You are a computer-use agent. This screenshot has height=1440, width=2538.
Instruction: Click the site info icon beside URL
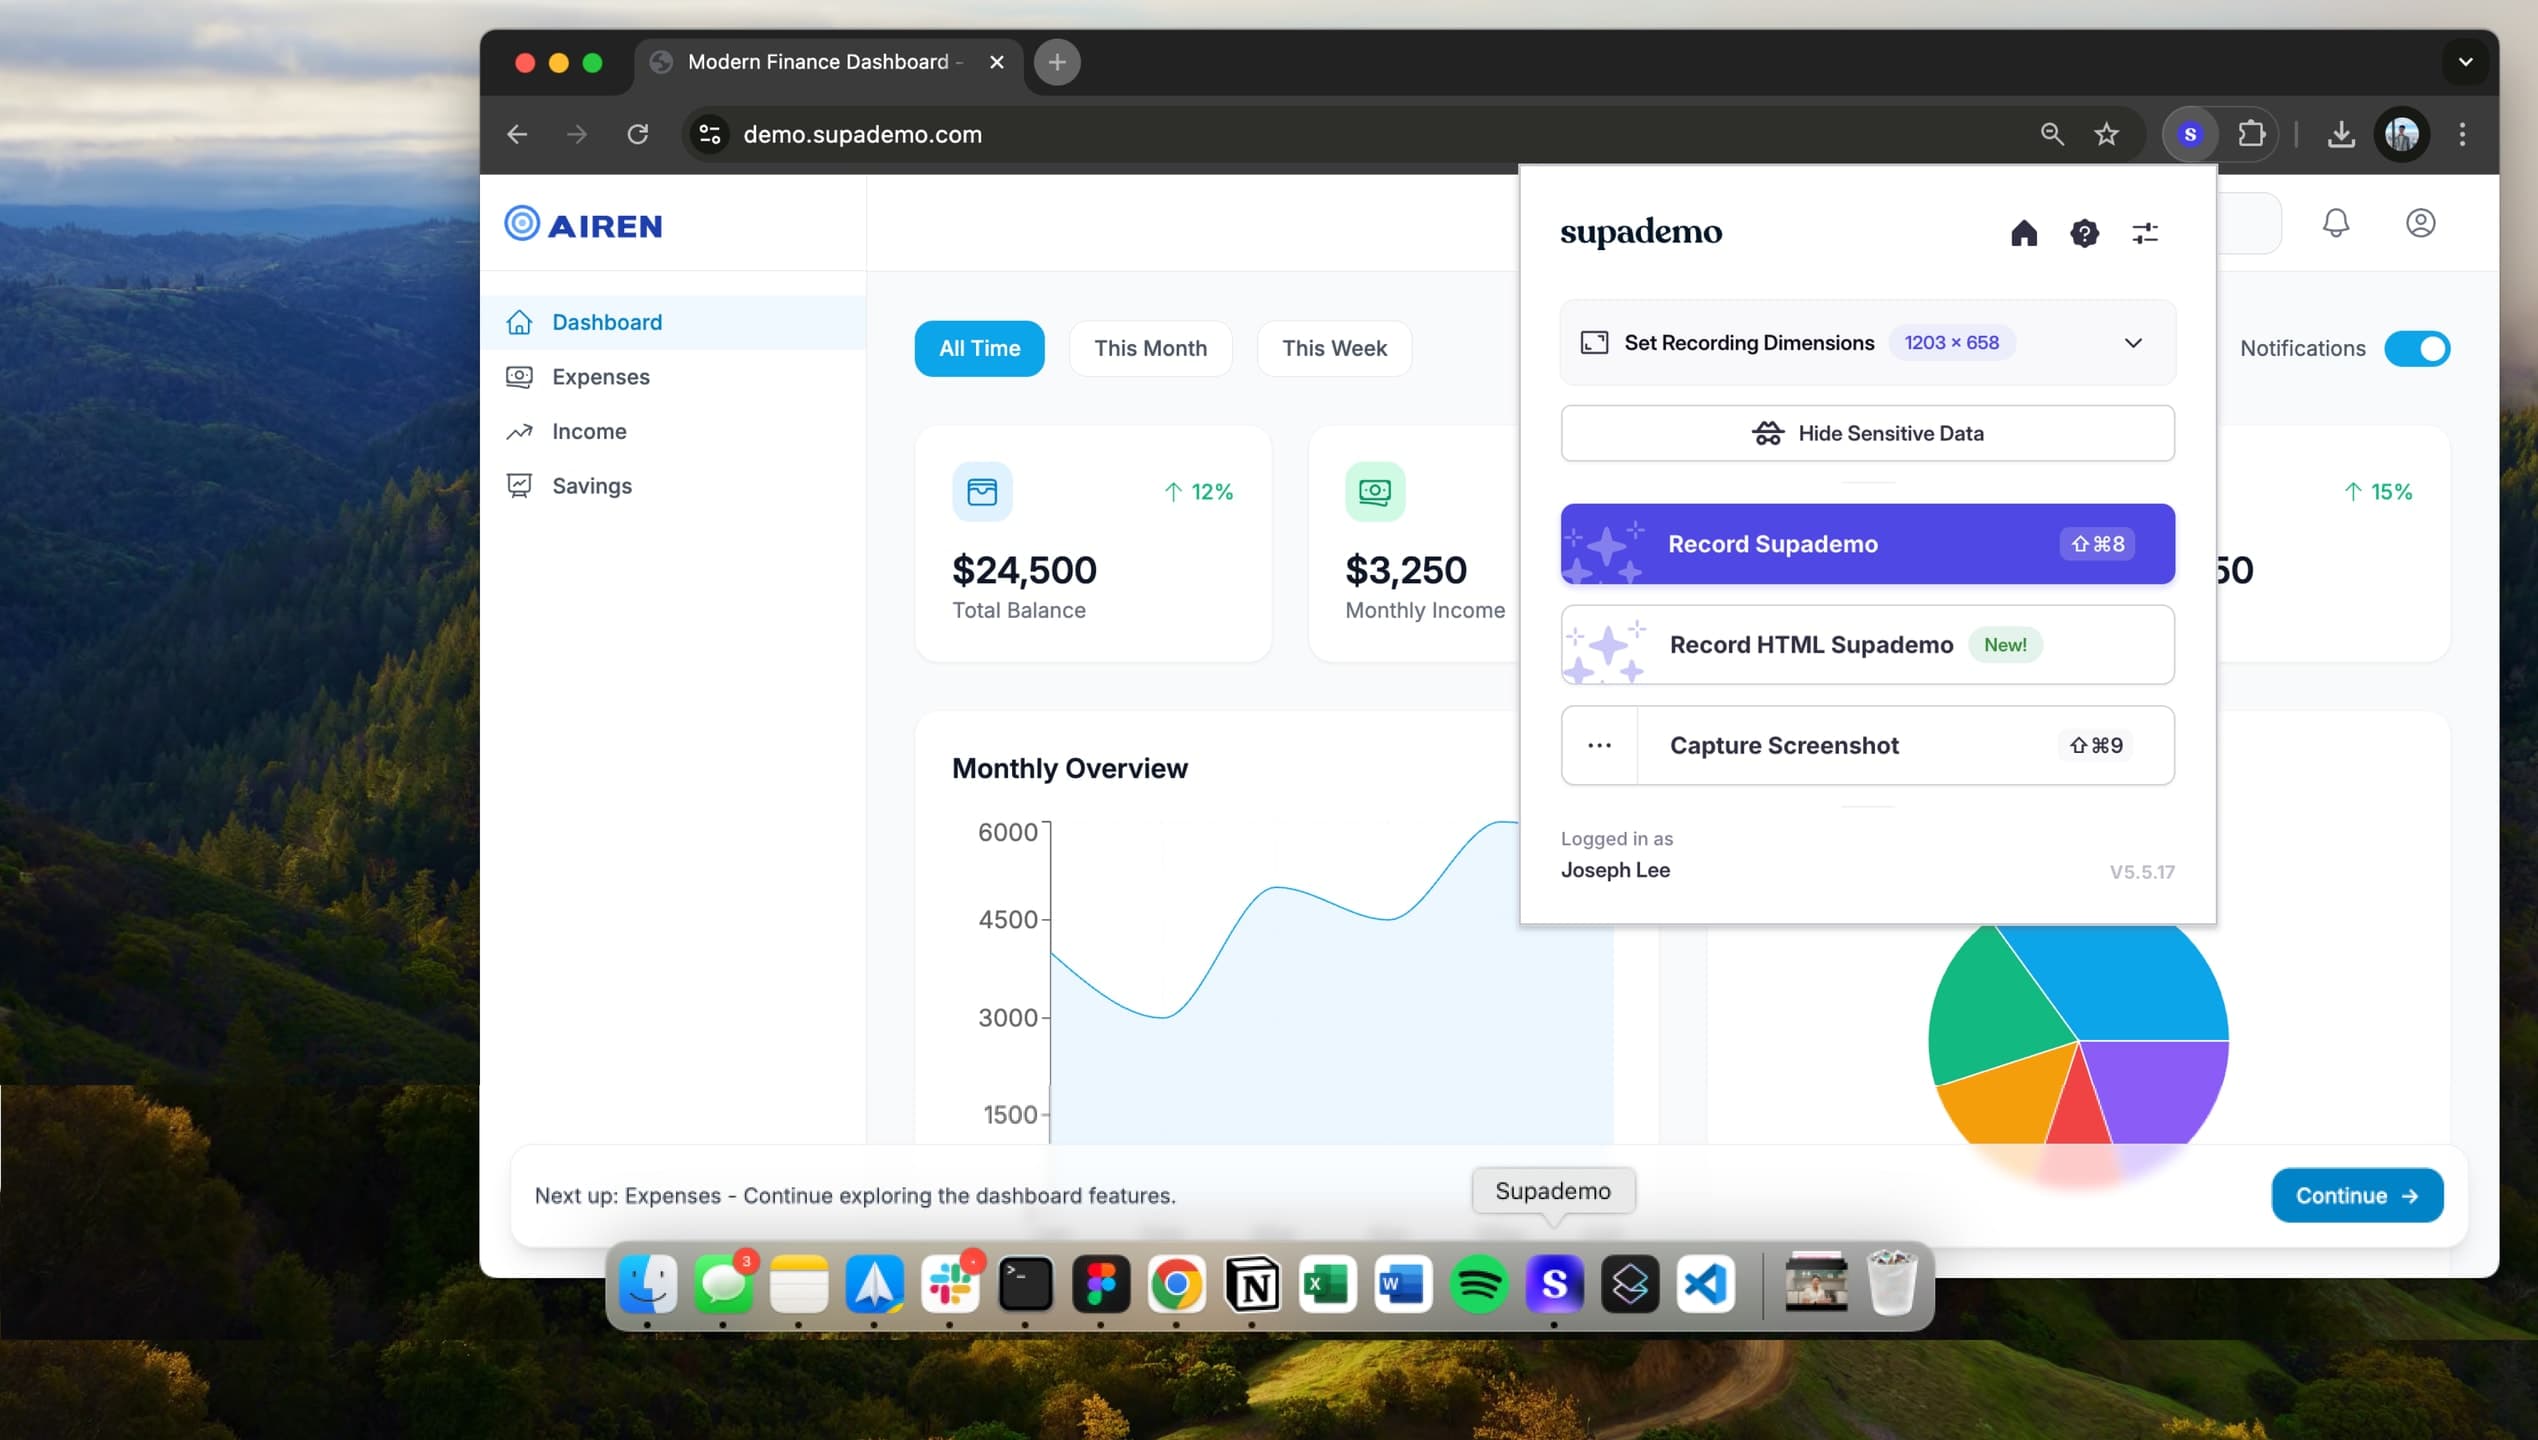click(x=710, y=134)
